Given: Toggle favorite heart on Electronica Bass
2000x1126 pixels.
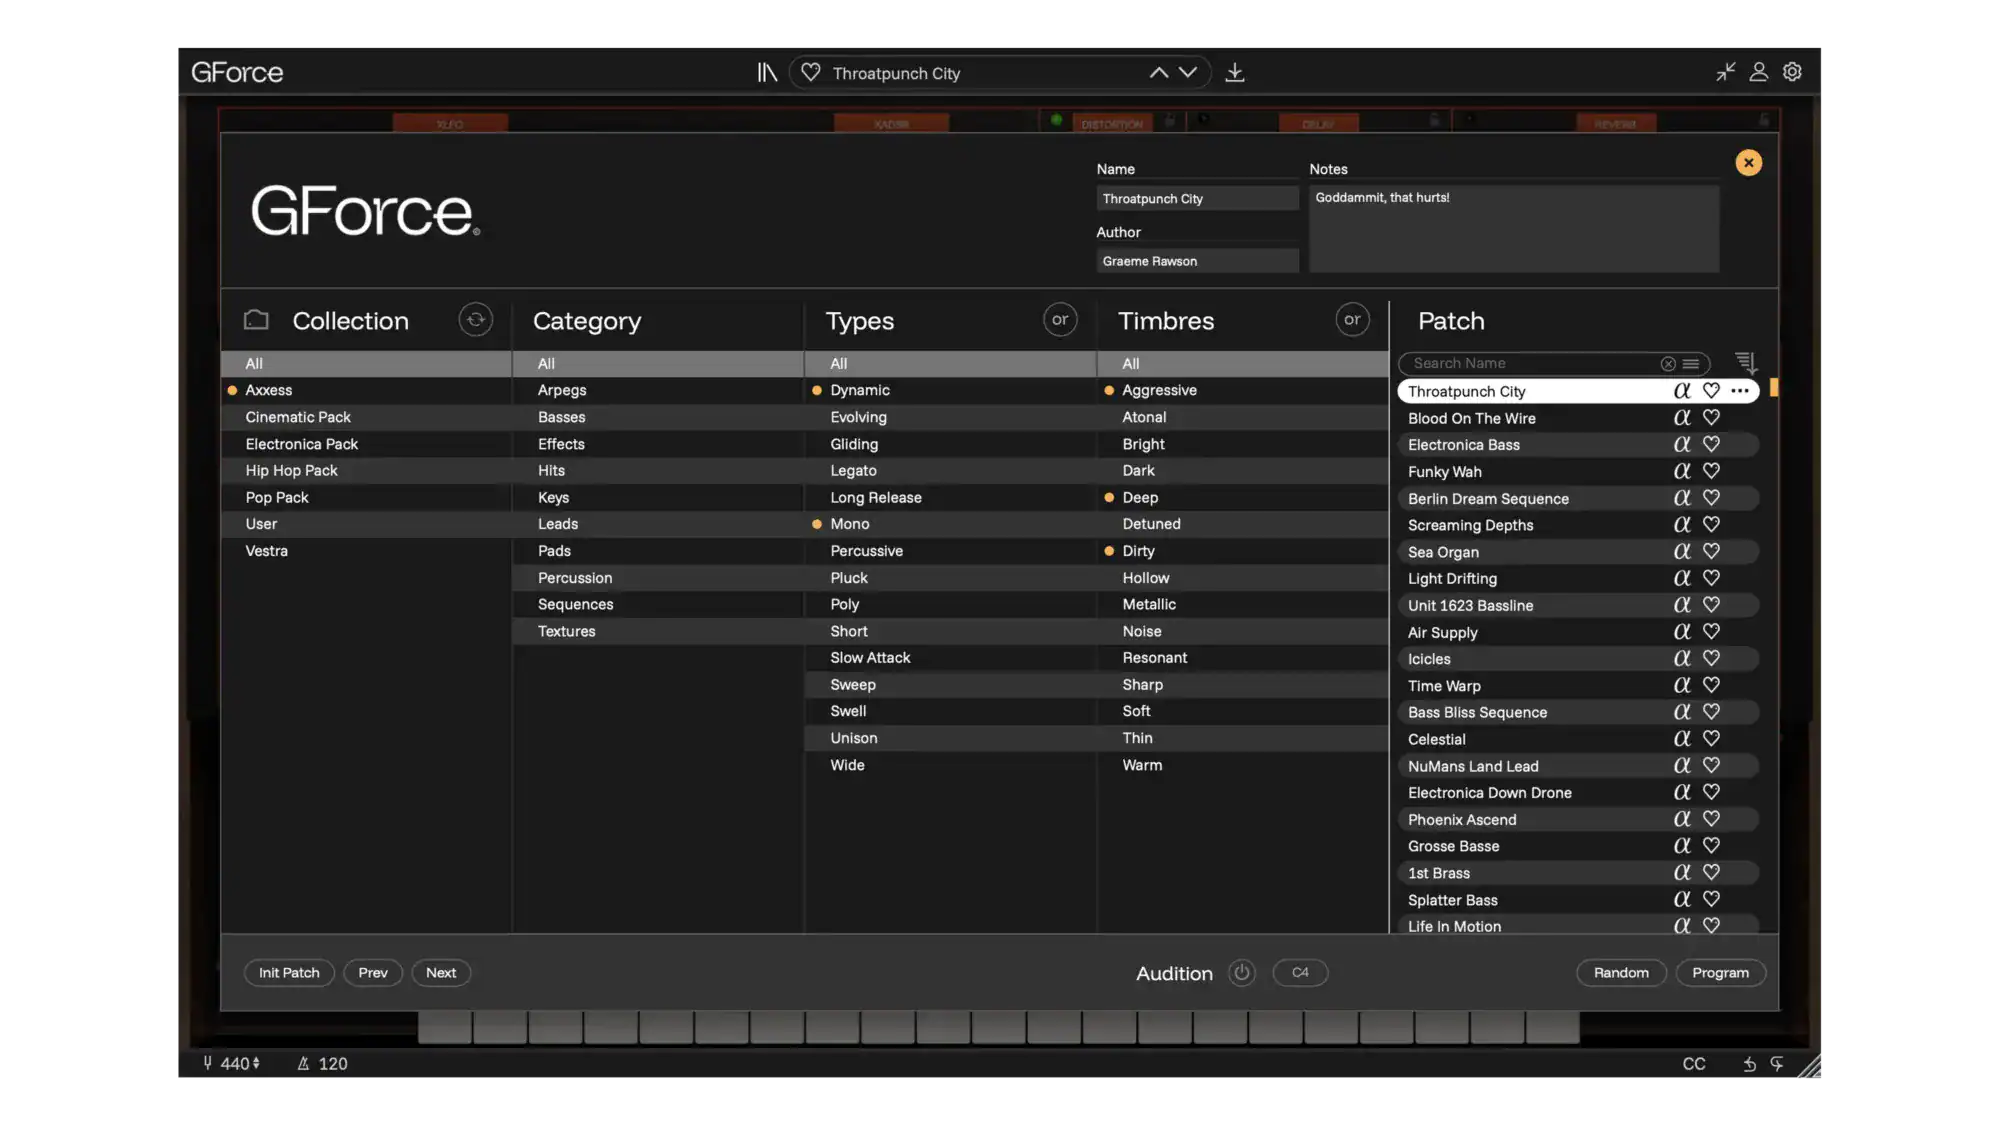Looking at the screenshot, I should (x=1711, y=444).
